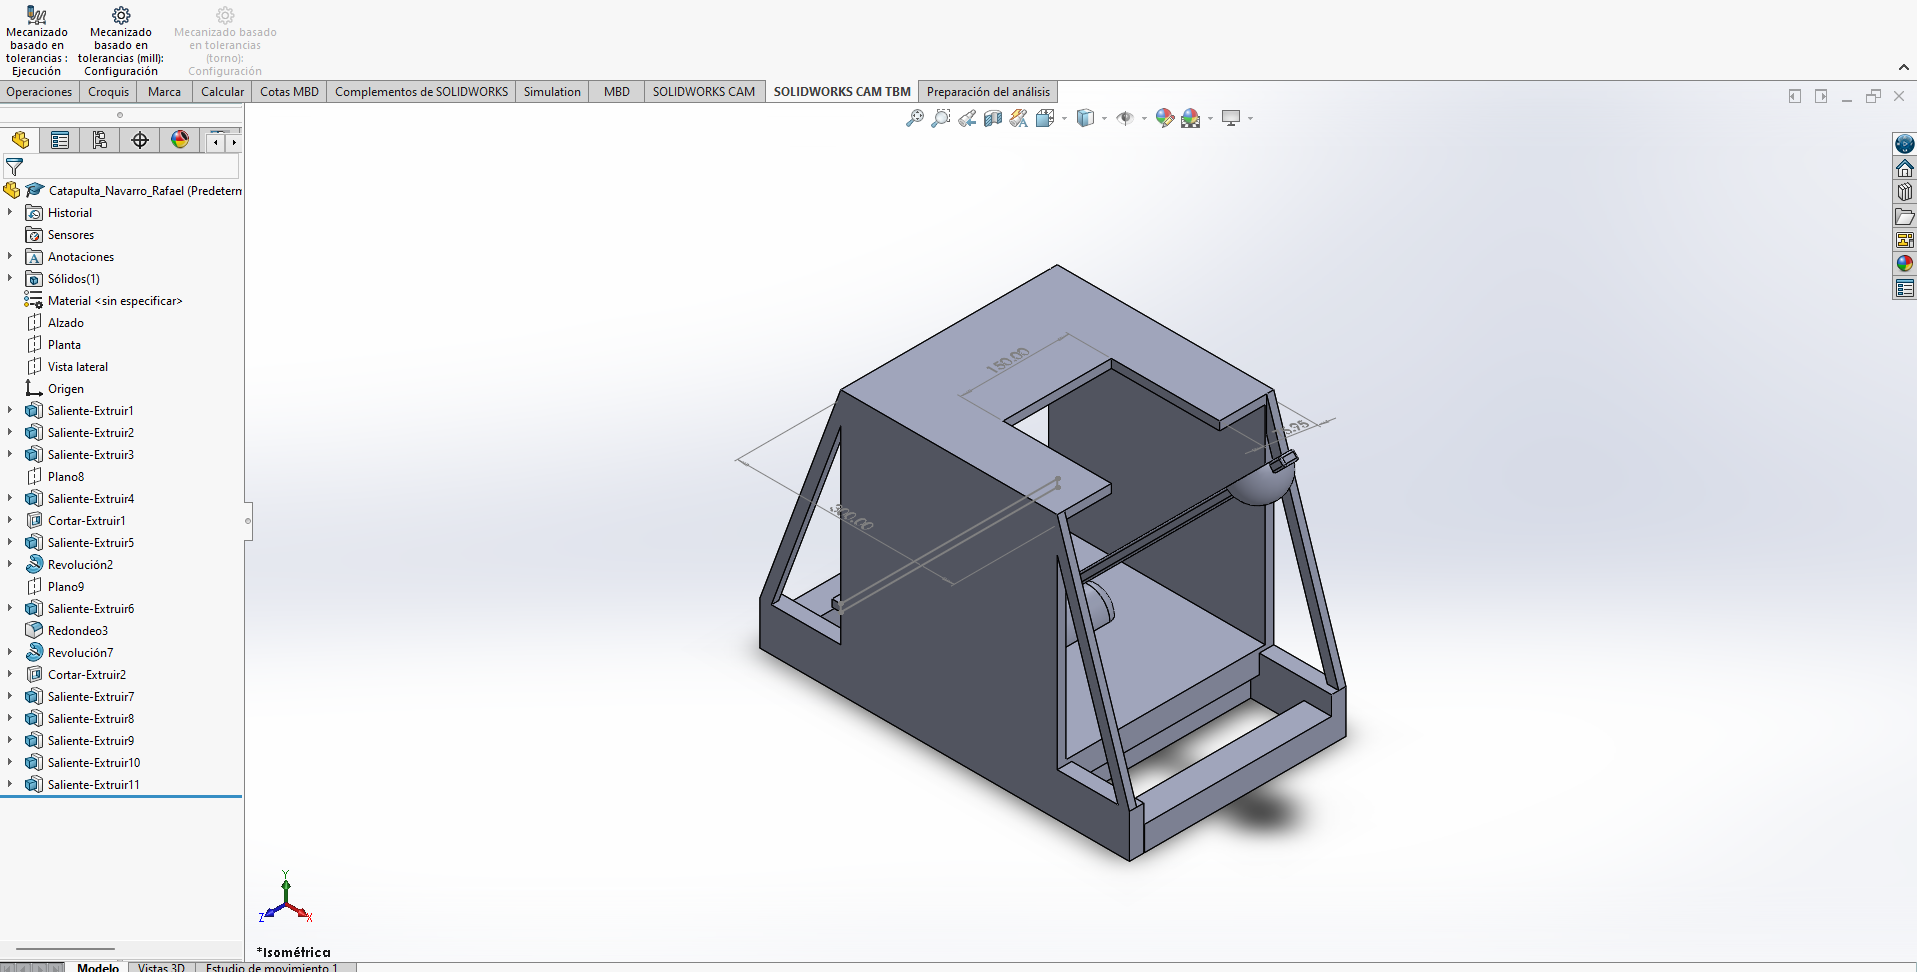Viewport: 1917px width, 972px height.
Task: Open Display Style dropdown arrow
Action: (x=1104, y=118)
